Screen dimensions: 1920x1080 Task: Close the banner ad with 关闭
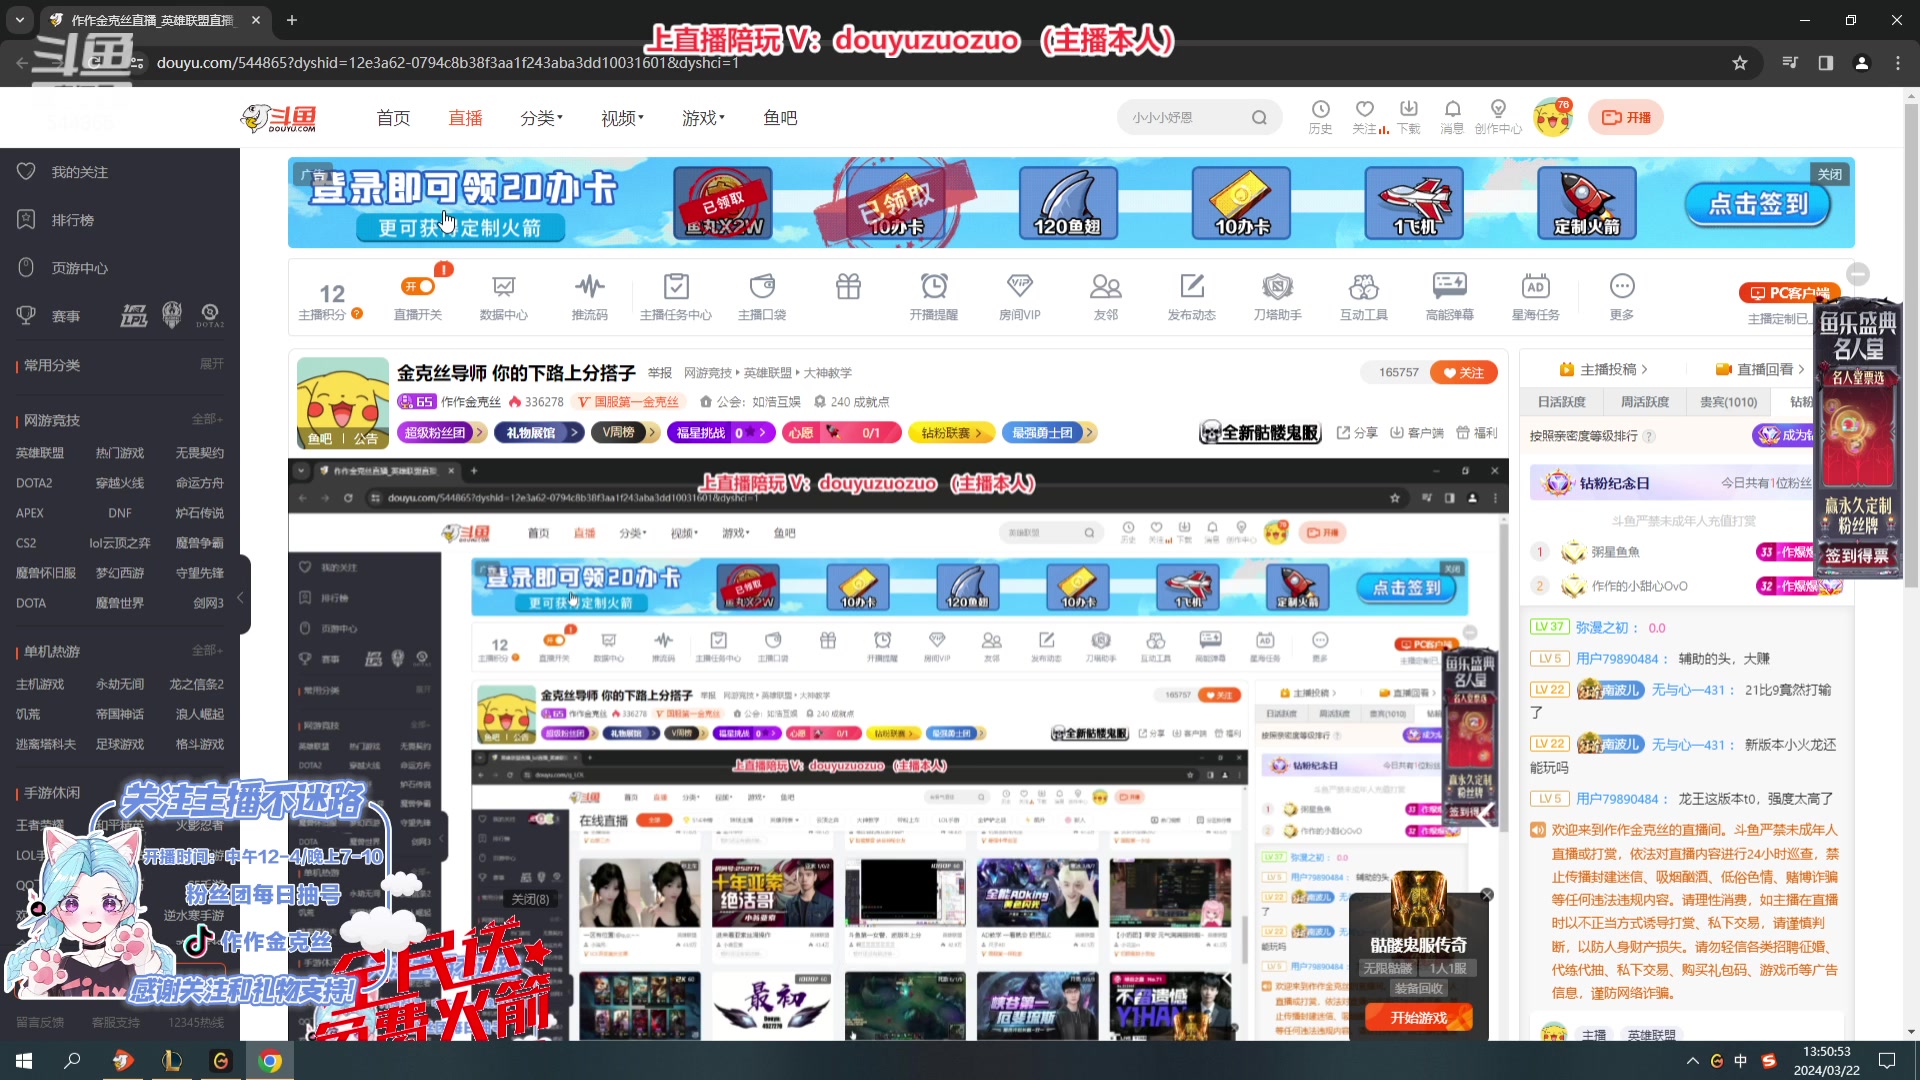click(1830, 174)
